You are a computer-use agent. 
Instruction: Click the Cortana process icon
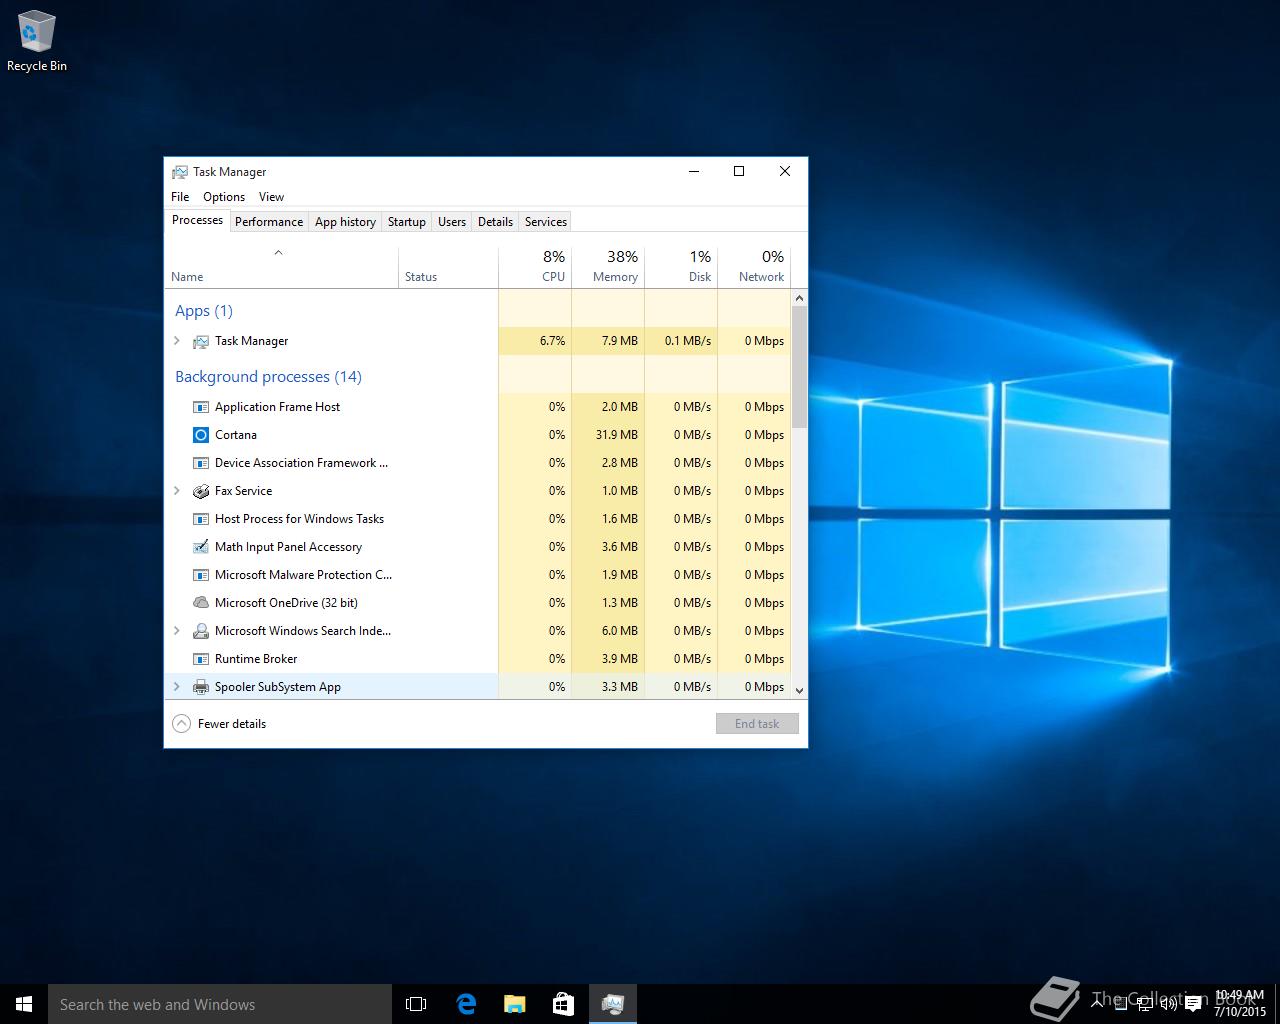[201, 435]
